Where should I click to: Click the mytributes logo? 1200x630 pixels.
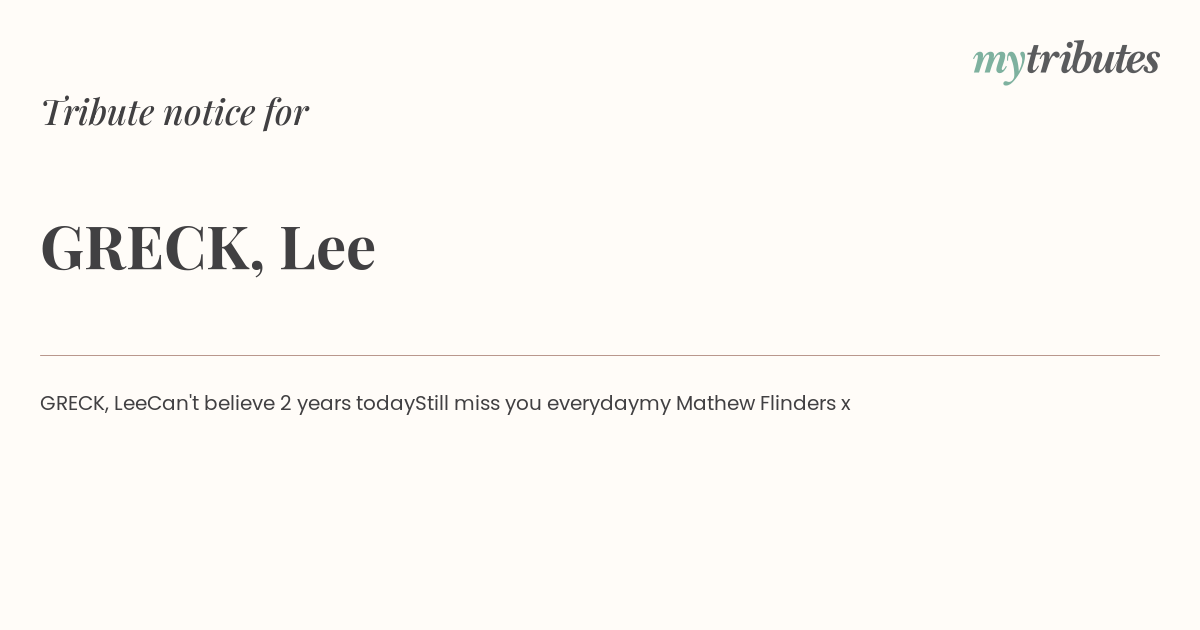tap(1066, 60)
